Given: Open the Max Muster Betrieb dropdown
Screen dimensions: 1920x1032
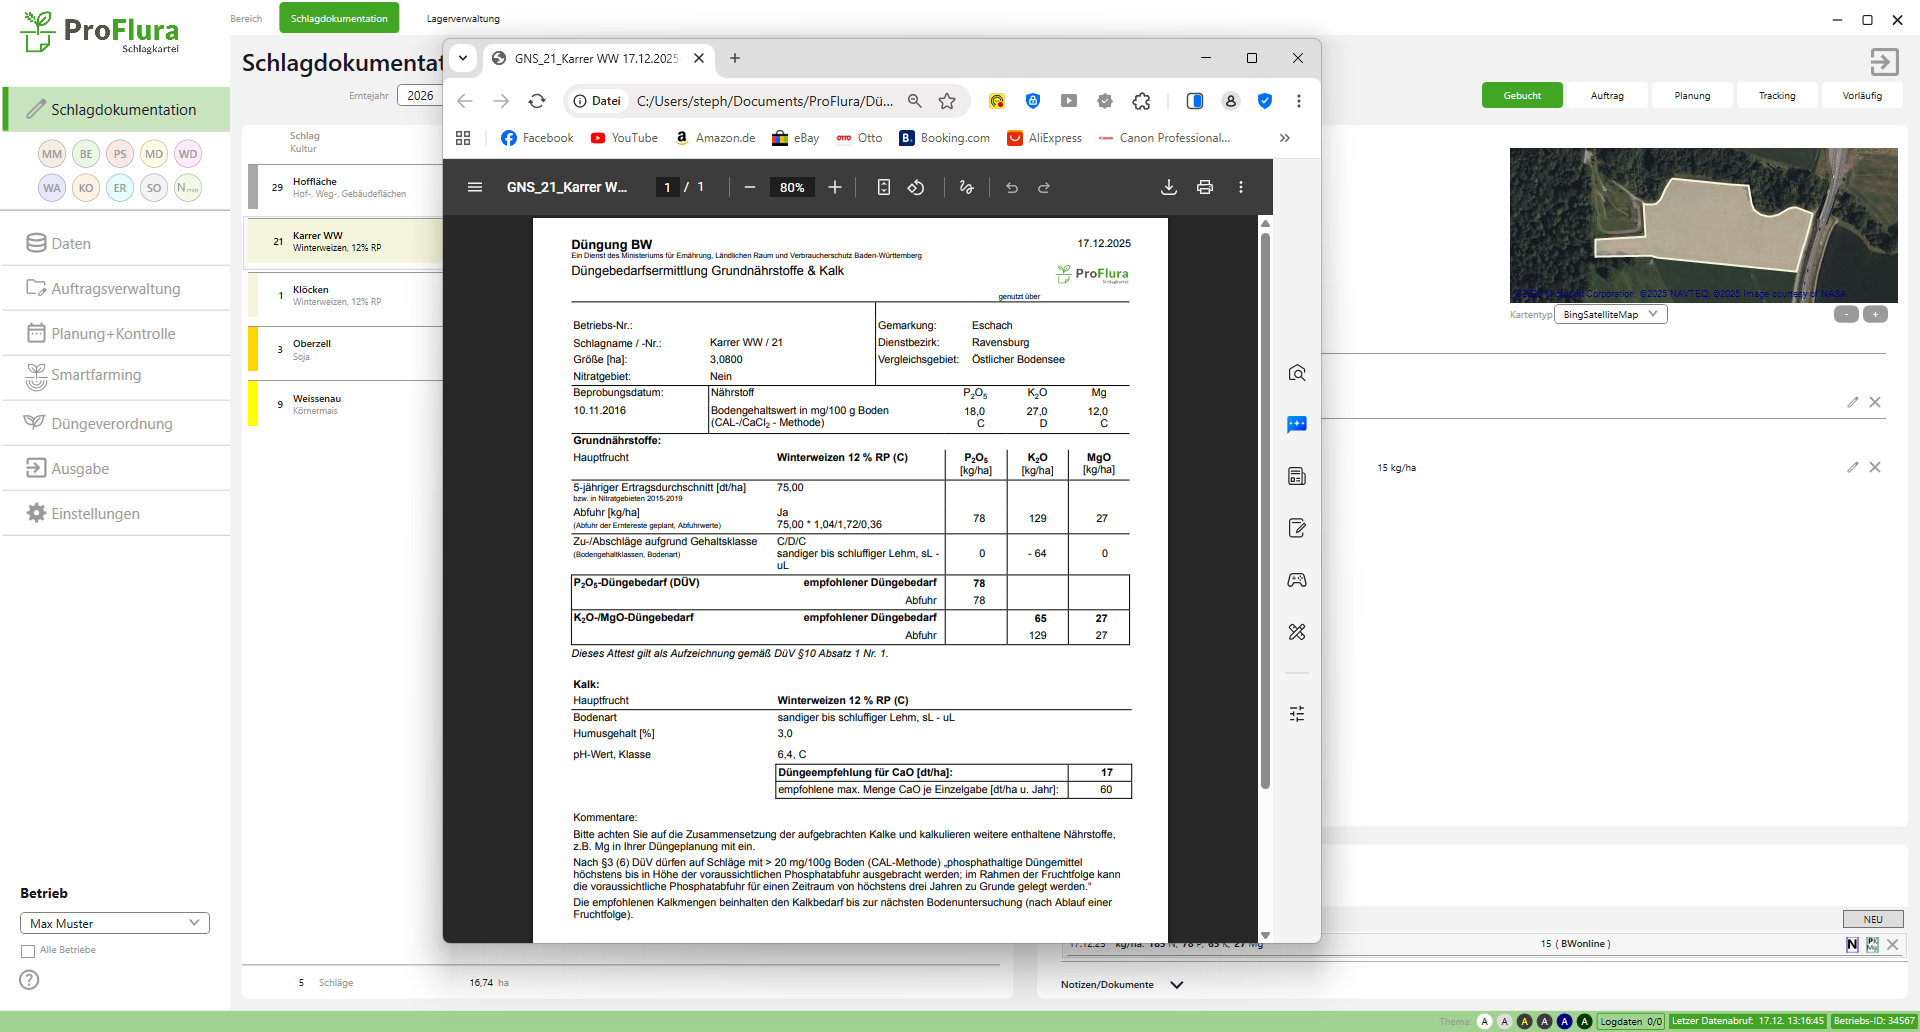Looking at the screenshot, I should pyautogui.click(x=114, y=923).
